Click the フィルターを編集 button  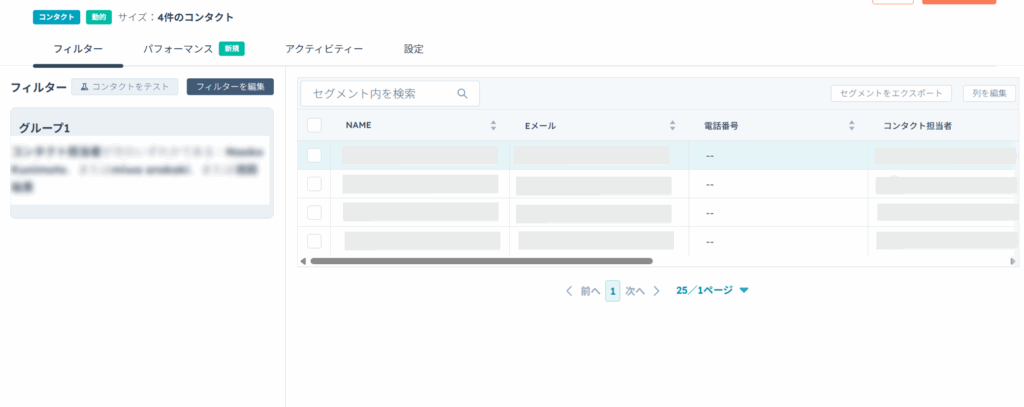pos(230,87)
